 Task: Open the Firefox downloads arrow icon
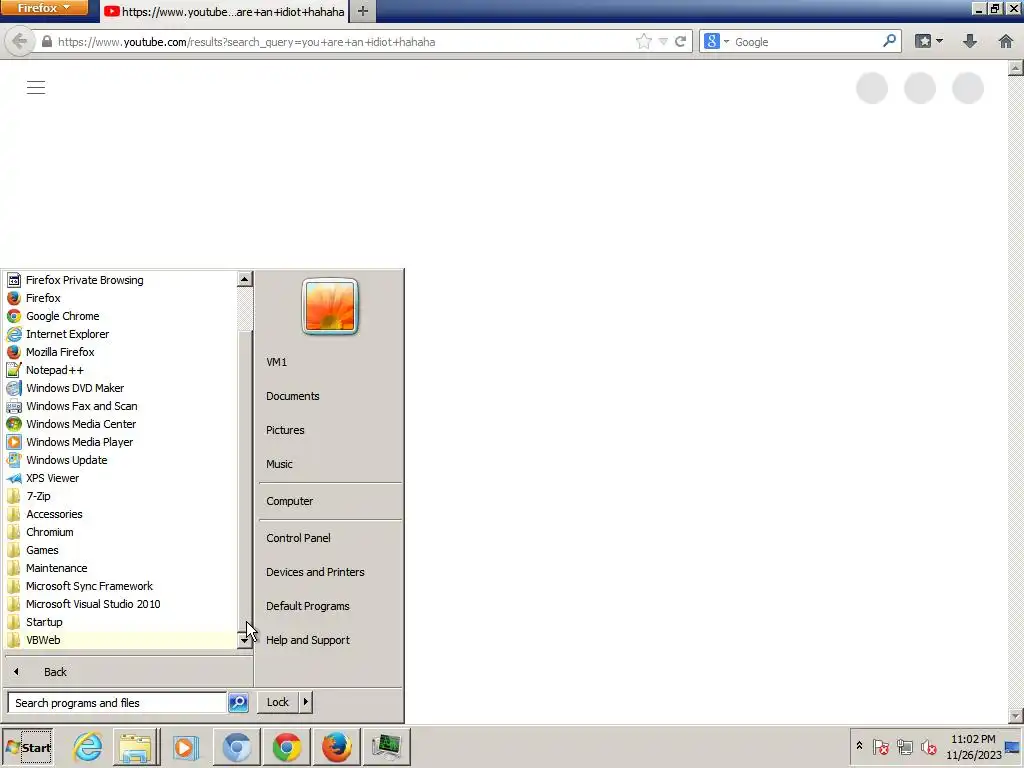point(970,42)
